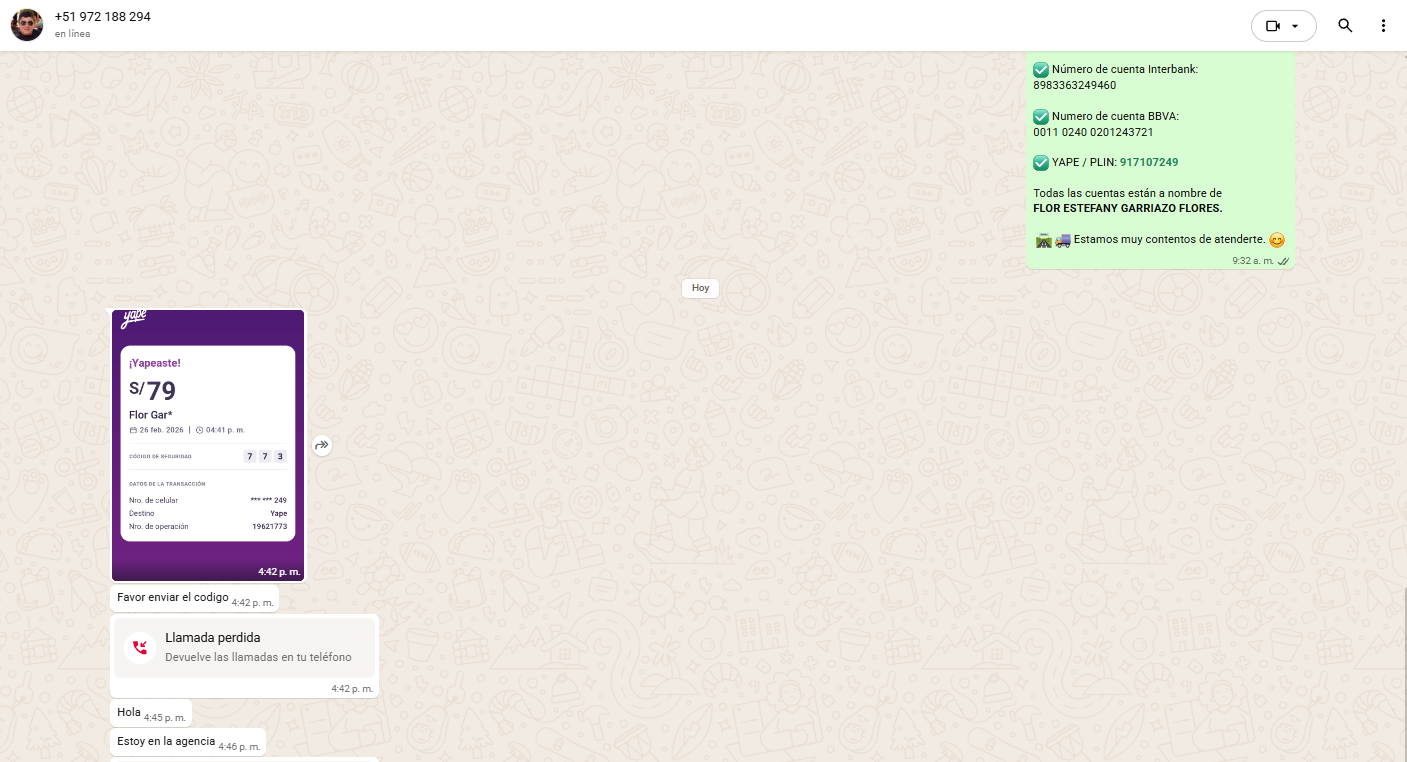Start a video call with camera icon
Viewport: 1407px width, 762px height.
[1272, 26]
